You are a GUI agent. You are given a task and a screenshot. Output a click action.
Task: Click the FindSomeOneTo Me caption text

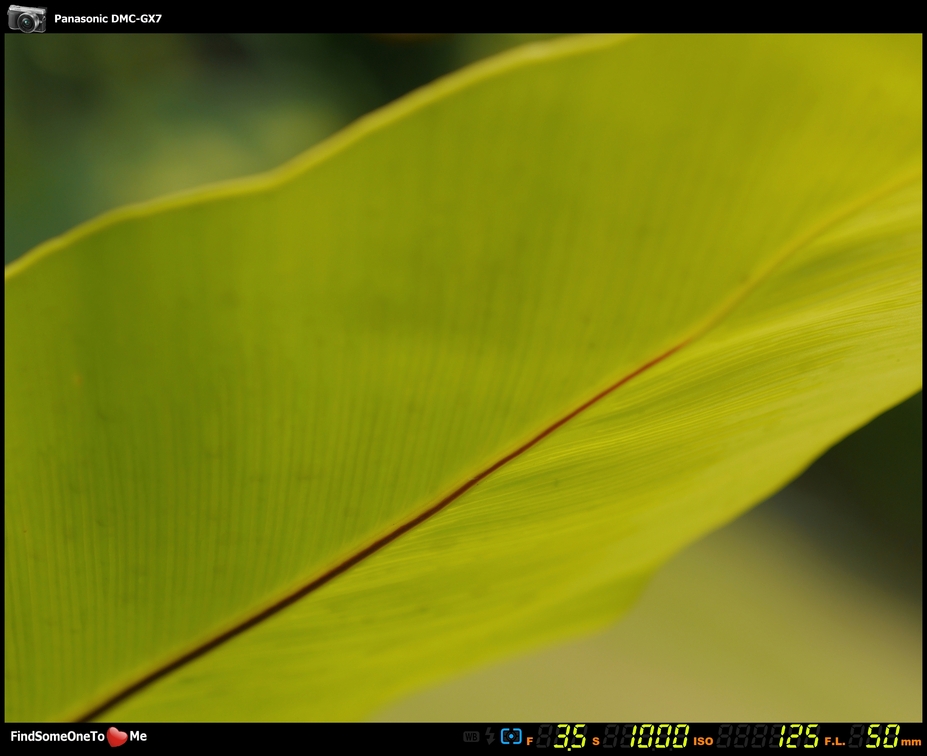click(79, 736)
